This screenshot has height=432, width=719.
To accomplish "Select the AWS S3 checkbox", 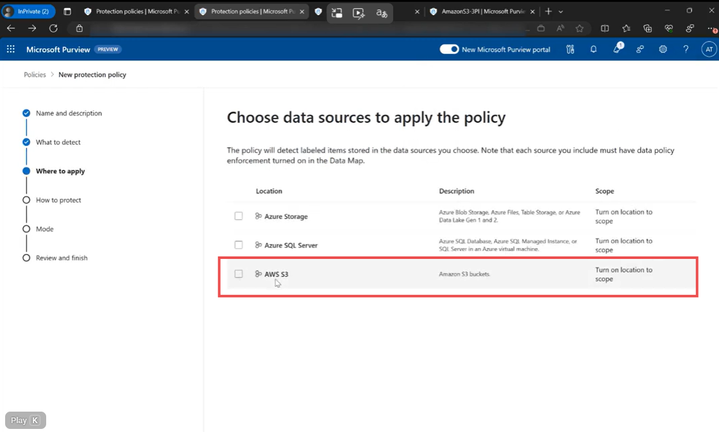I will tap(238, 273).
